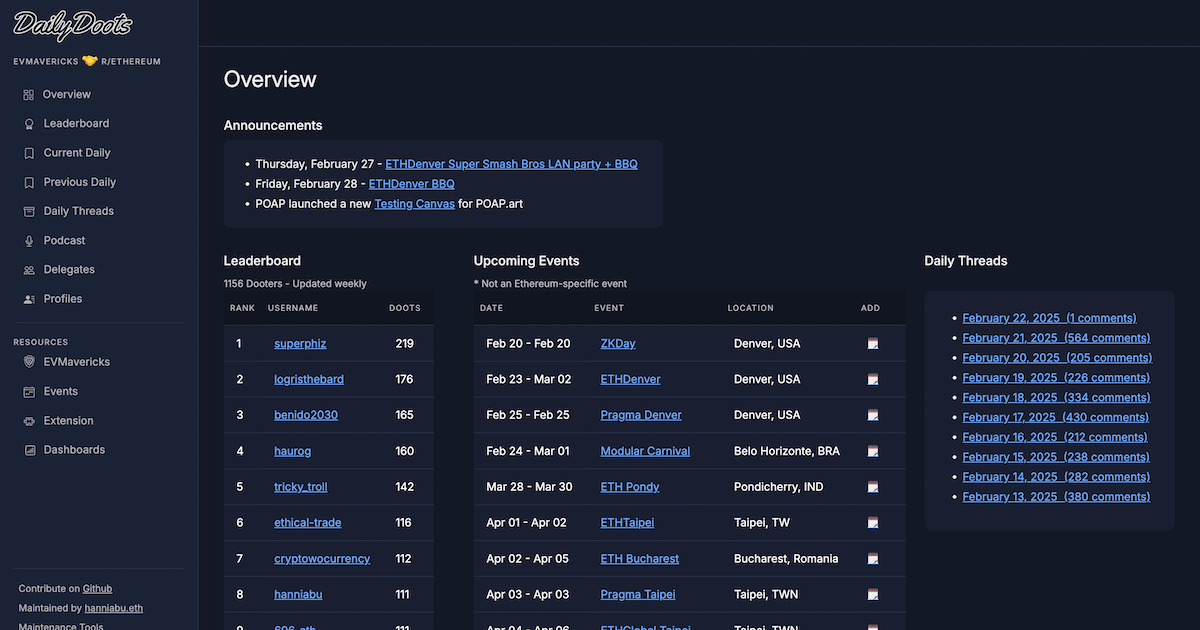Click the Dashboards chart icon
Screen dimensions: 1200x630
pos(29,450)
